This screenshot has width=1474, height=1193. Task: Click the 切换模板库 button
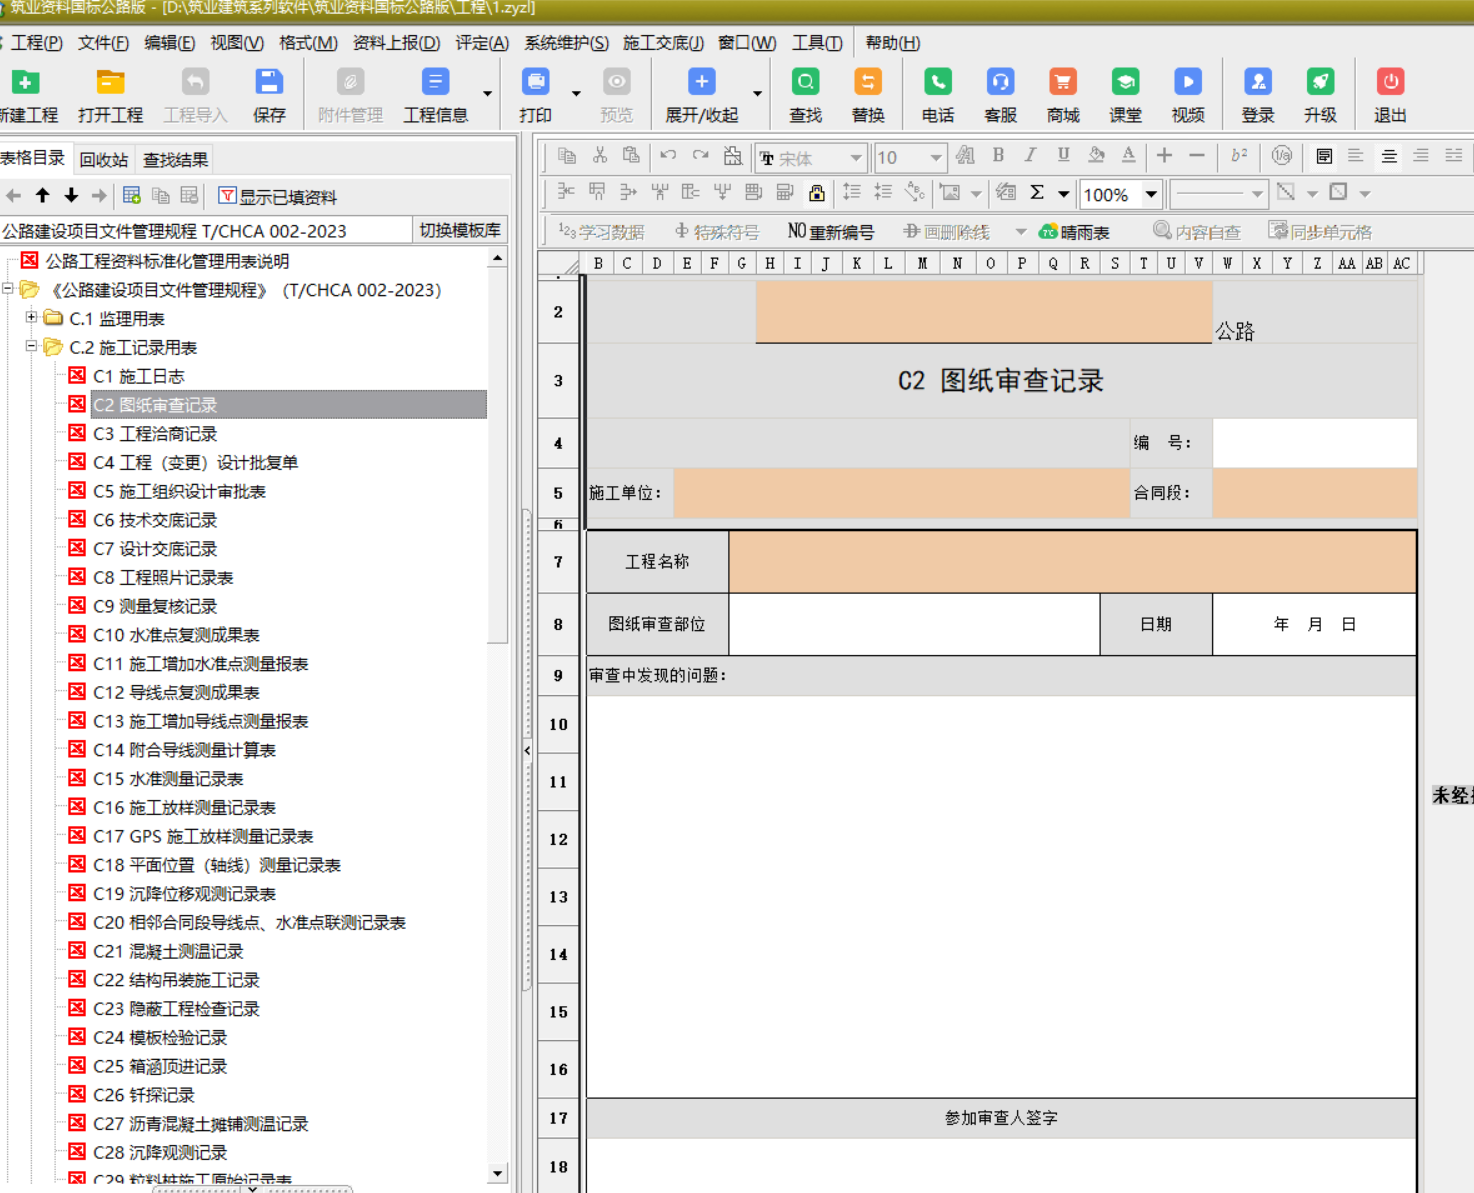(459, 230)
